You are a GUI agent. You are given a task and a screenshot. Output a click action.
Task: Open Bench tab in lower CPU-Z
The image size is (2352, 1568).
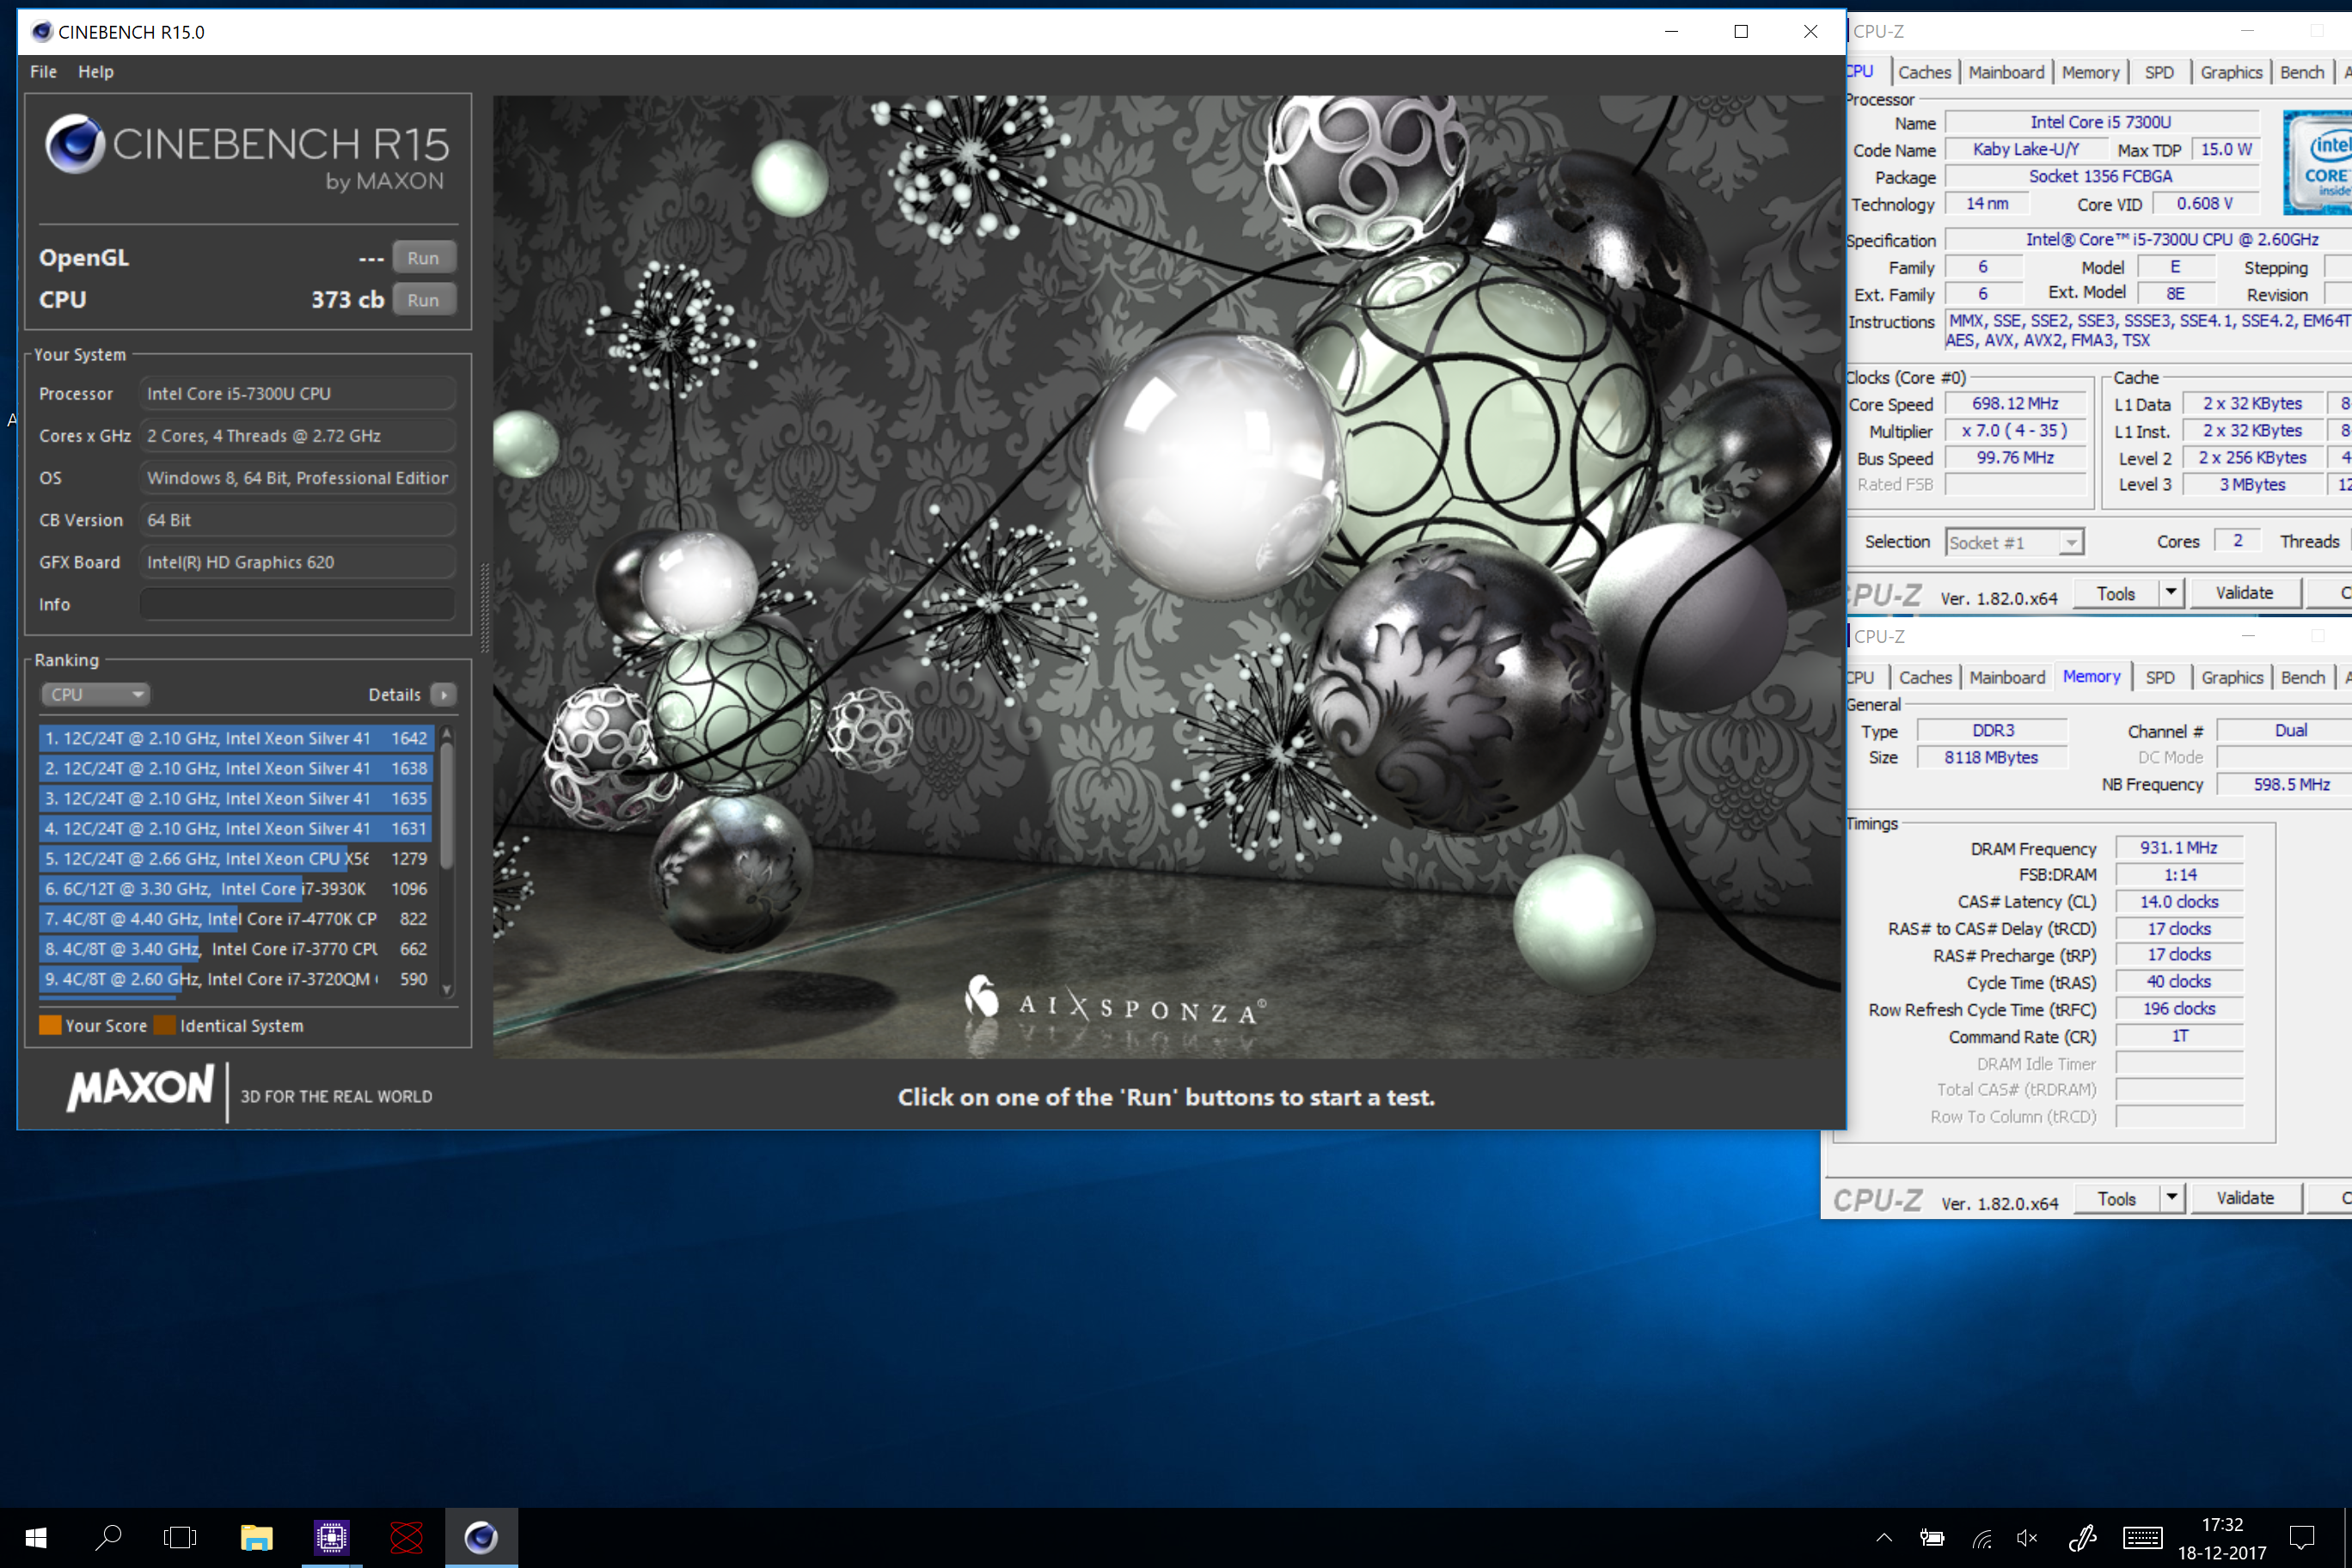[x=2303, y=677]
